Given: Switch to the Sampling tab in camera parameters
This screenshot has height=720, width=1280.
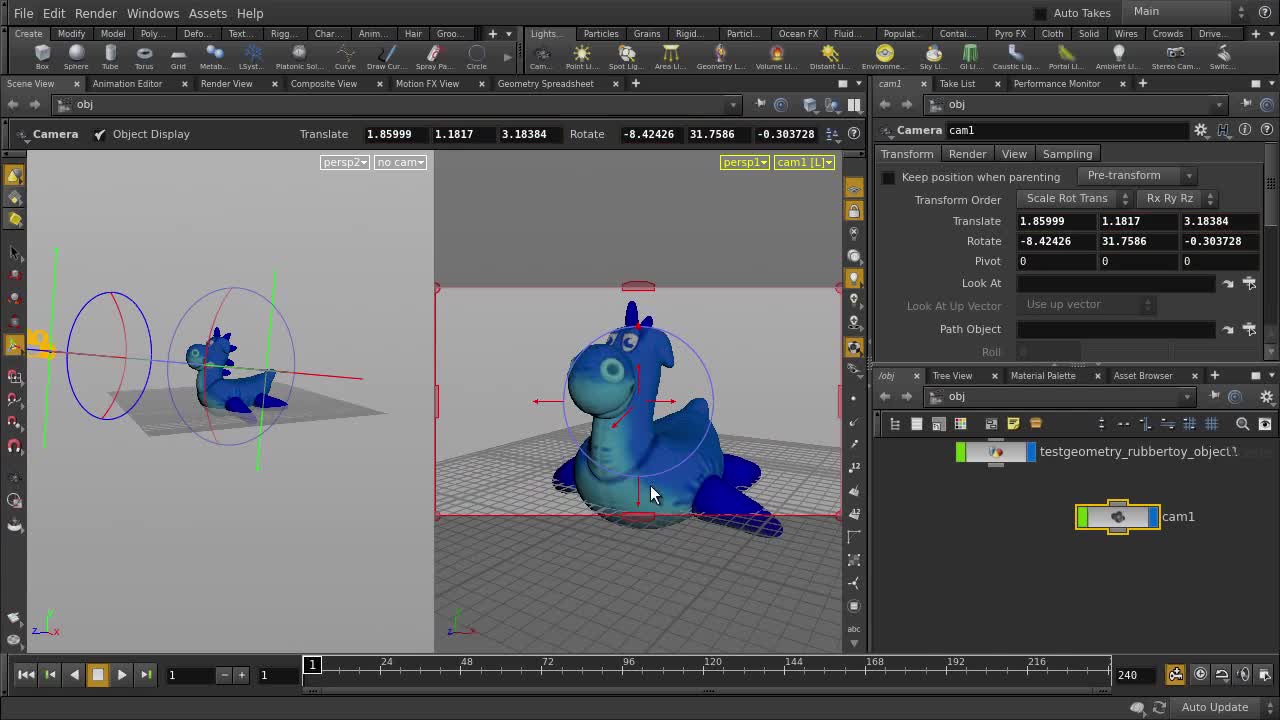Looking at the screenshot, I should click(x=1067, y=153).
